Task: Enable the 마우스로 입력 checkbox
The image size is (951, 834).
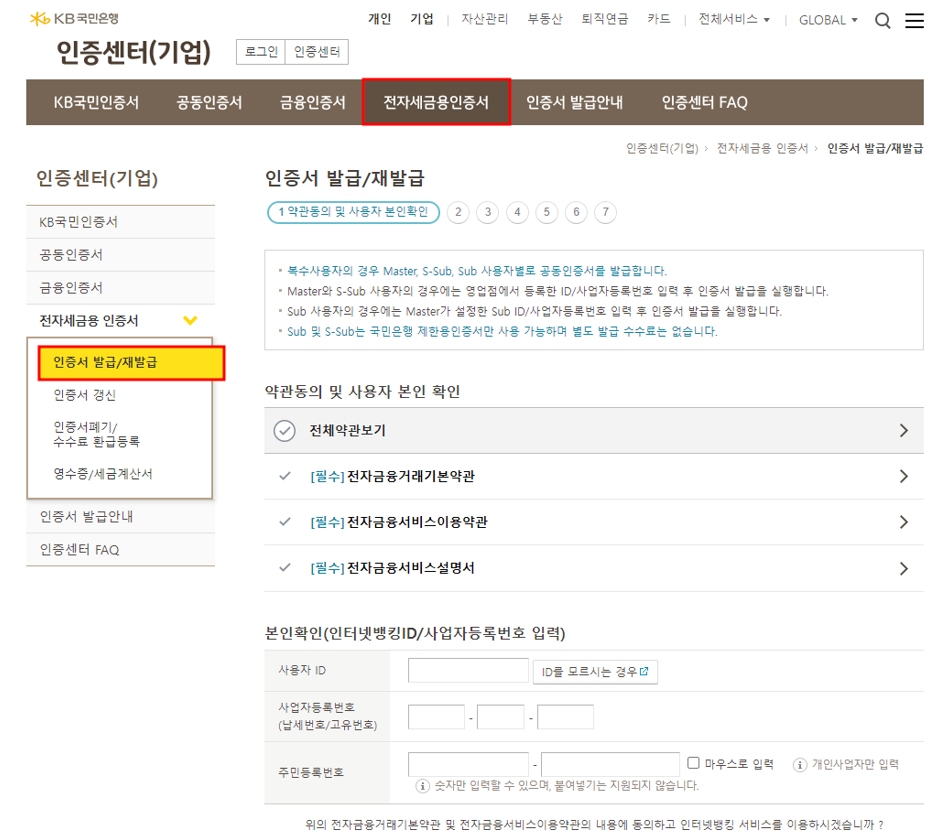Action: coord(693,763)
